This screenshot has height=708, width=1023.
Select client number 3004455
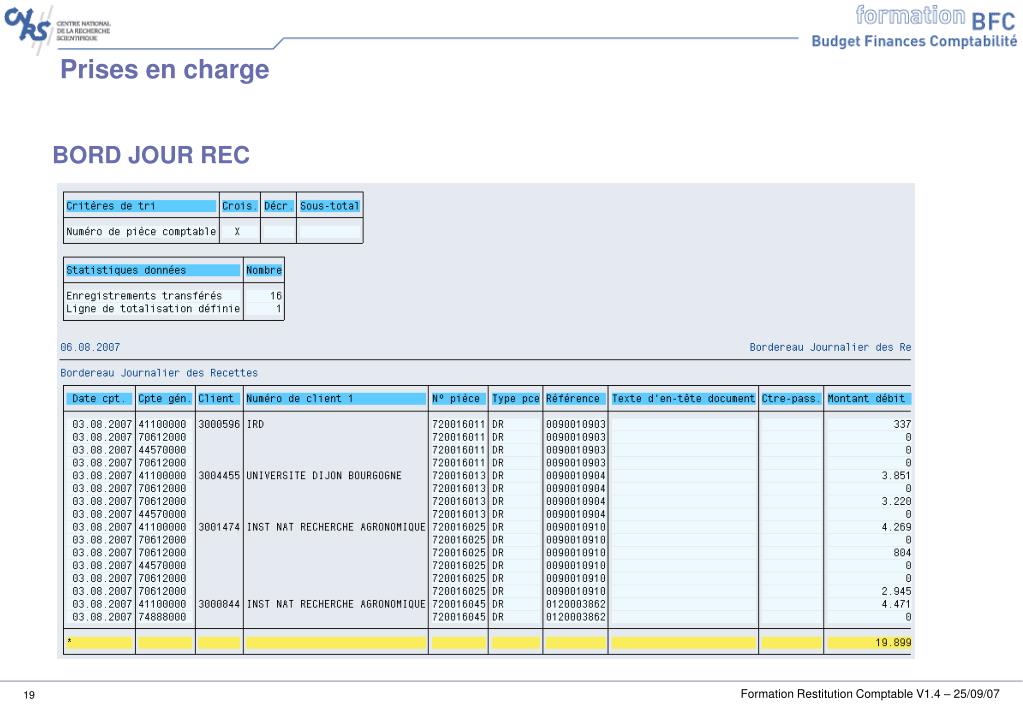click(x=219, y=476)
